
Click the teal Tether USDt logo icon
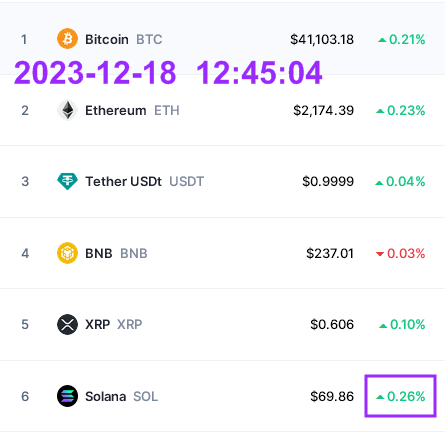pos(67,181)
